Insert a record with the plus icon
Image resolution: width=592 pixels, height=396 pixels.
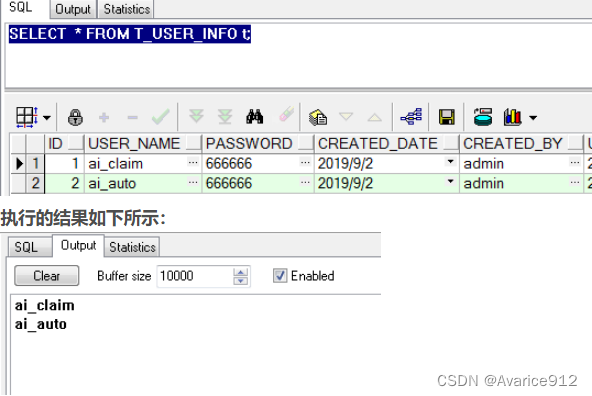(x=104, y=117)
